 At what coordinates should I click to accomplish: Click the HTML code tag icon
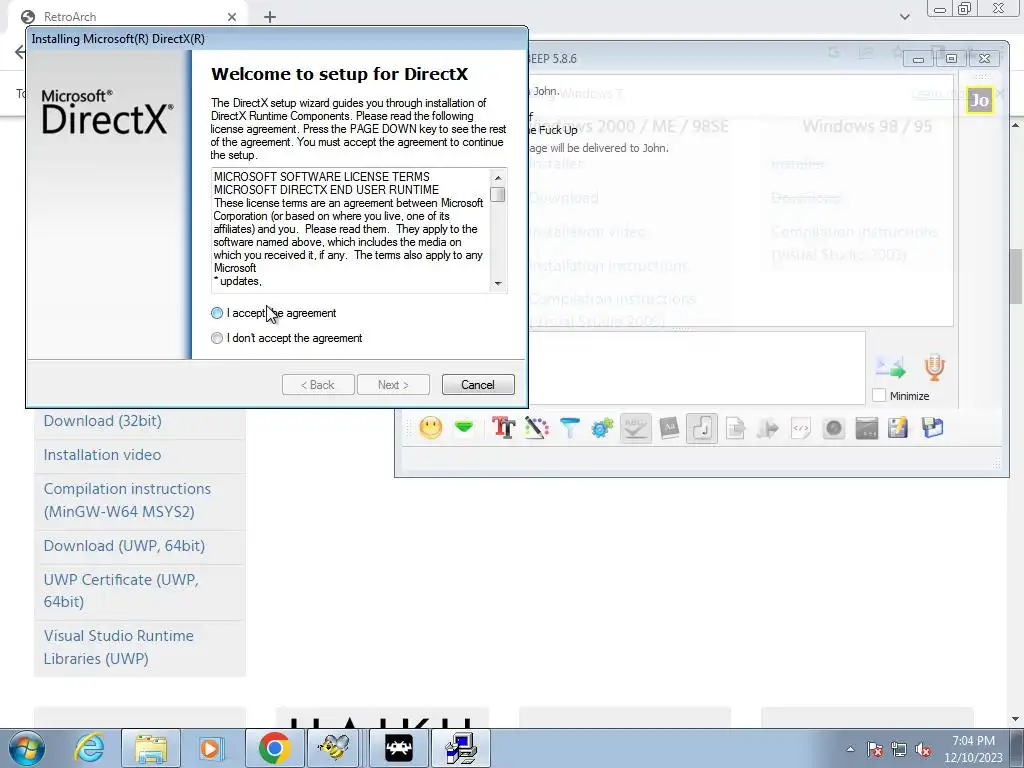pyautogui.click(x=801, y=428)
